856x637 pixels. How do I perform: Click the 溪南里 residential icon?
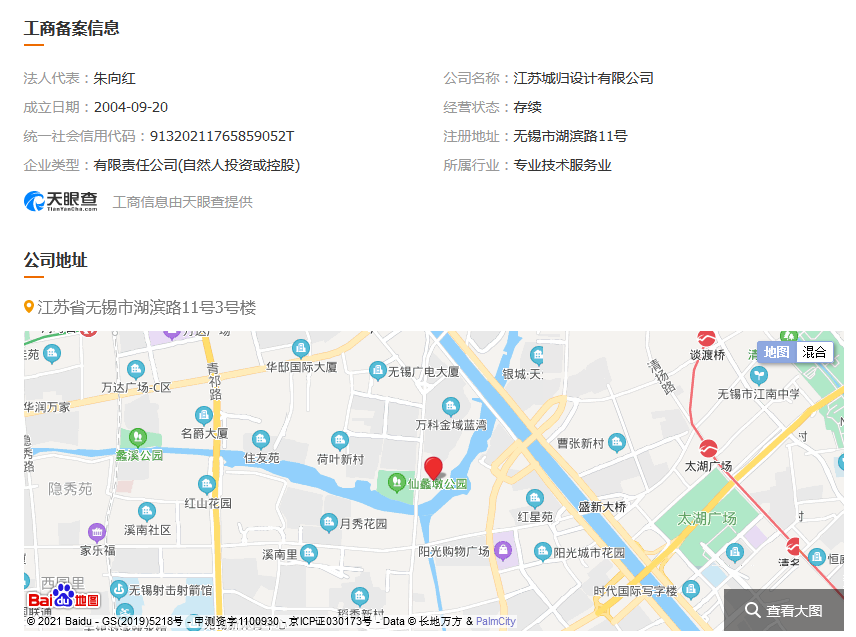click(309, 553)
